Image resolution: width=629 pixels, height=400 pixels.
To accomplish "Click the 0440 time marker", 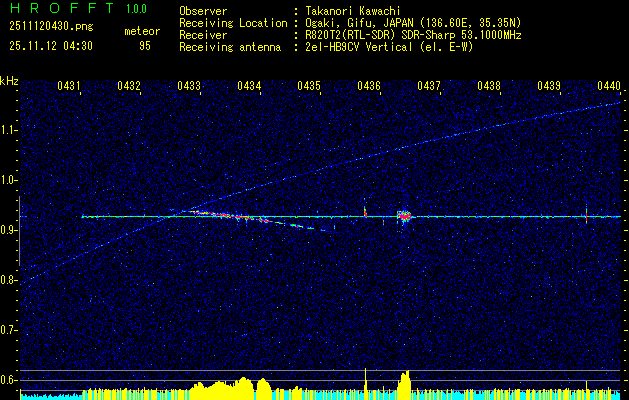I will (609, 85).
